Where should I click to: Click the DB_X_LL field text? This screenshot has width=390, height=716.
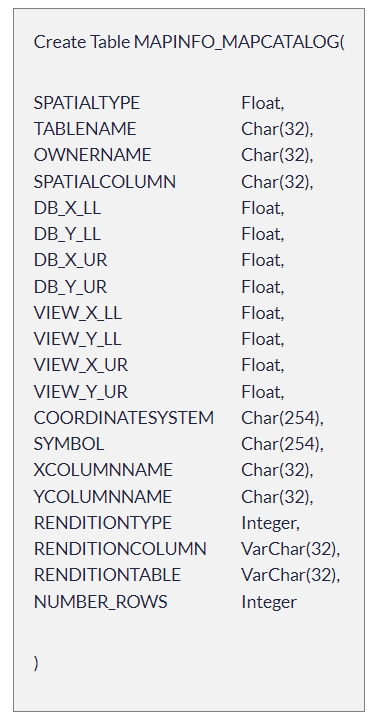point(67,208)
